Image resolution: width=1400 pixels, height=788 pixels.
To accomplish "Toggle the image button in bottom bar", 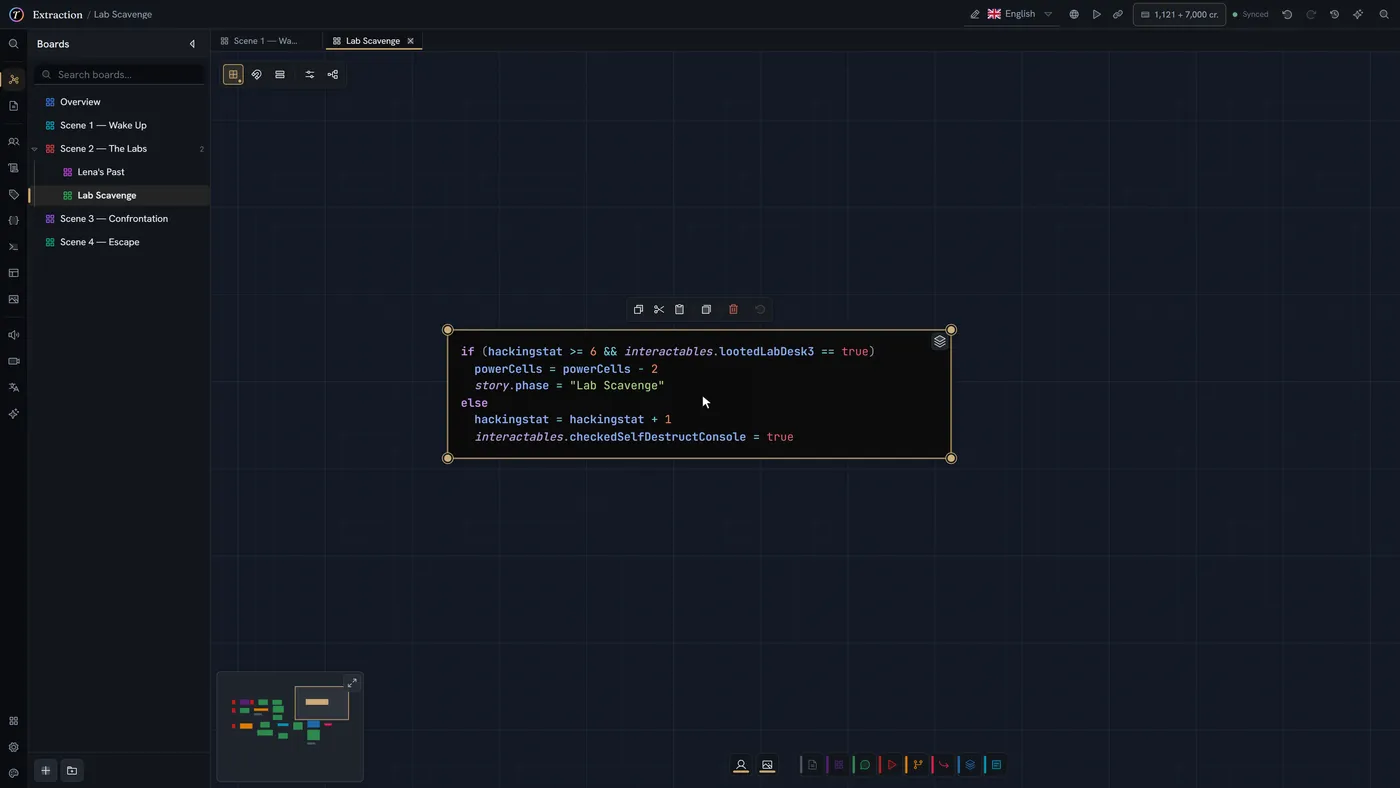I will coord(767,765).
